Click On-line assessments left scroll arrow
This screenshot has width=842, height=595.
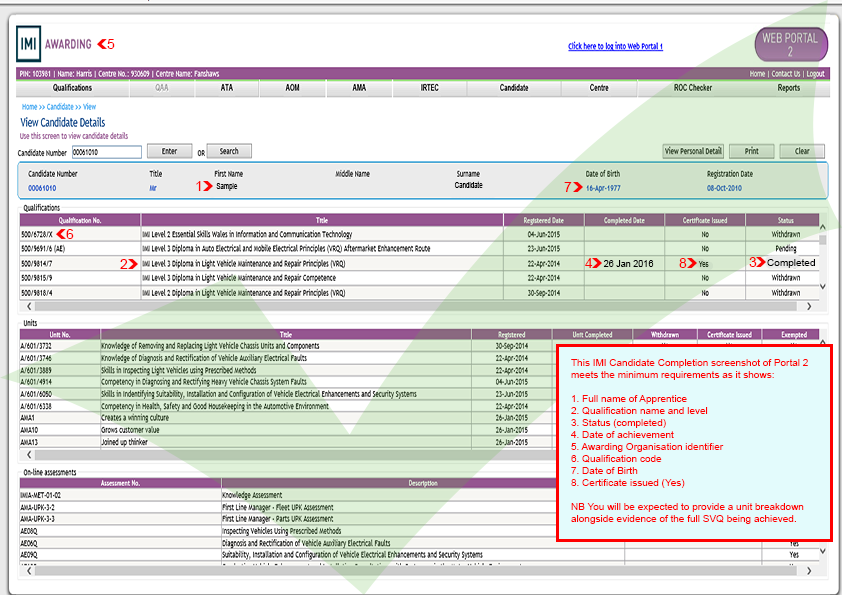(29, 571)
